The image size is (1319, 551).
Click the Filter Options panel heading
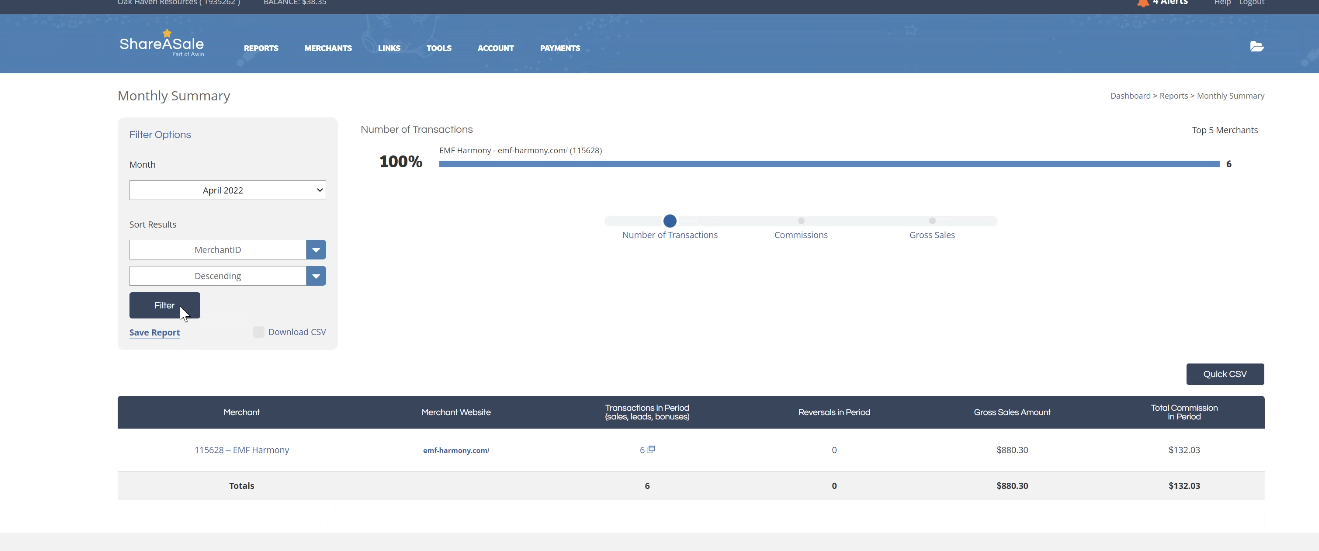click(x=160, y=134)
